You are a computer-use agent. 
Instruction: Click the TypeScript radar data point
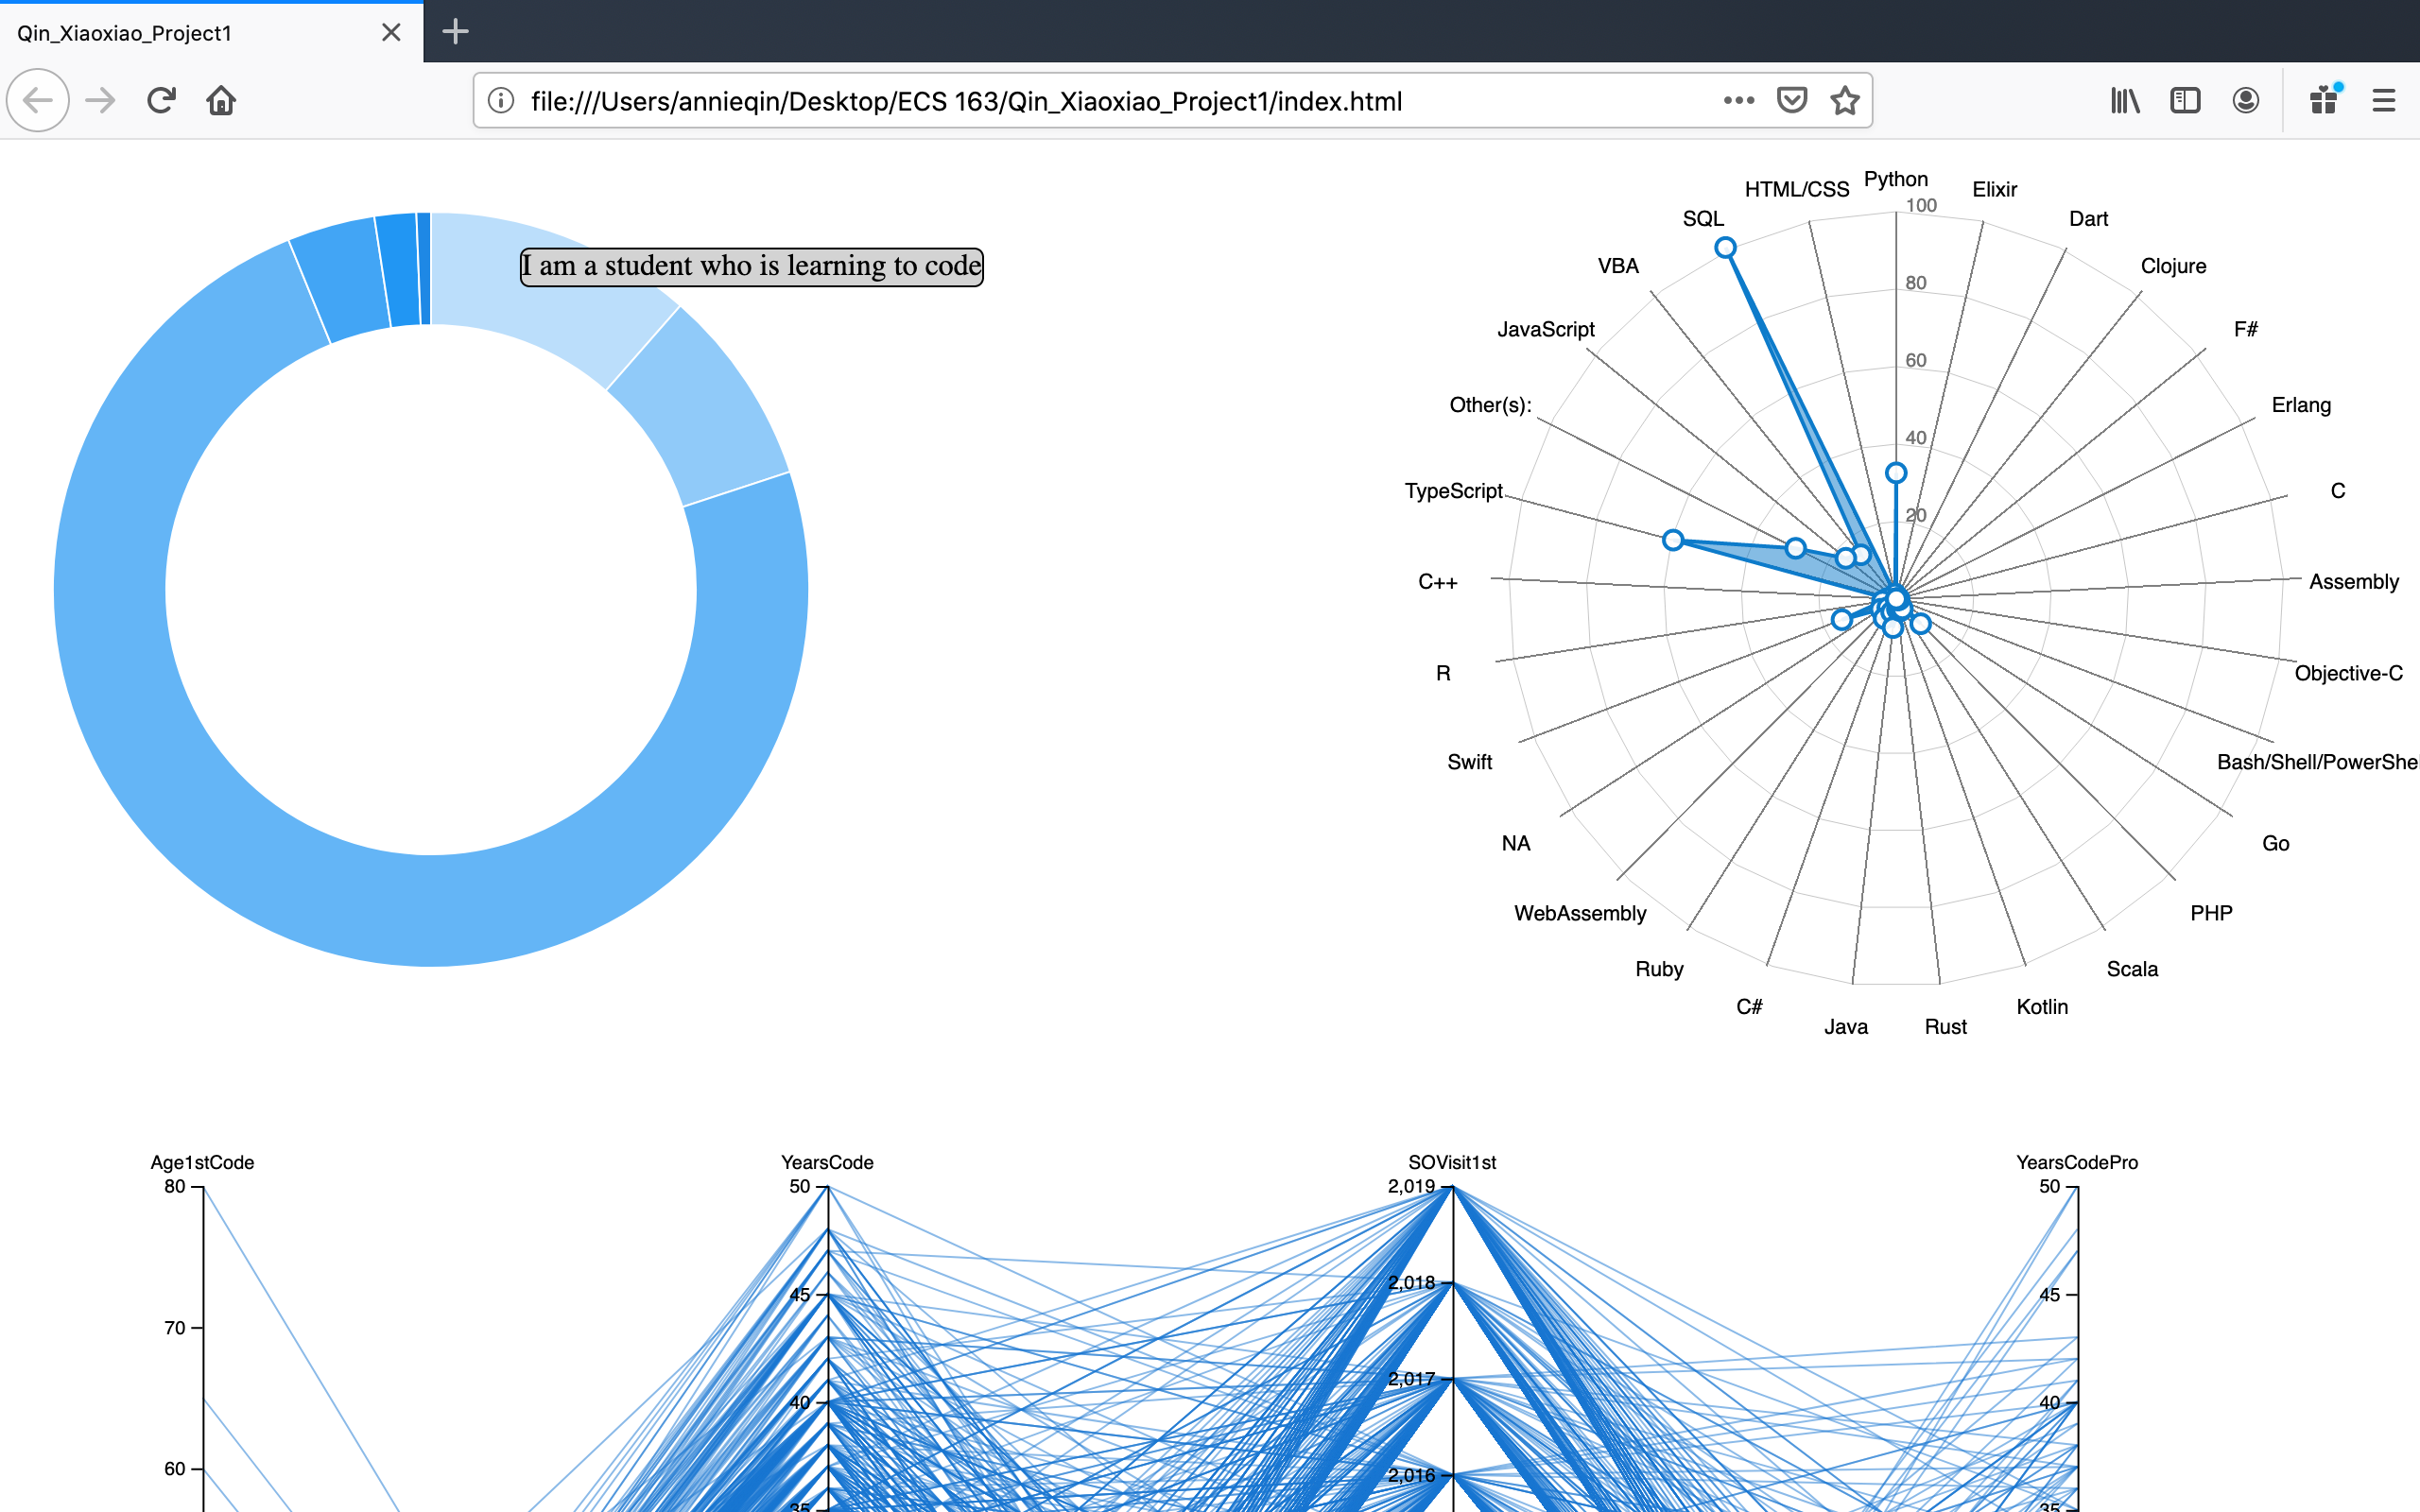pyautogui.click(x=1673, y=540)
